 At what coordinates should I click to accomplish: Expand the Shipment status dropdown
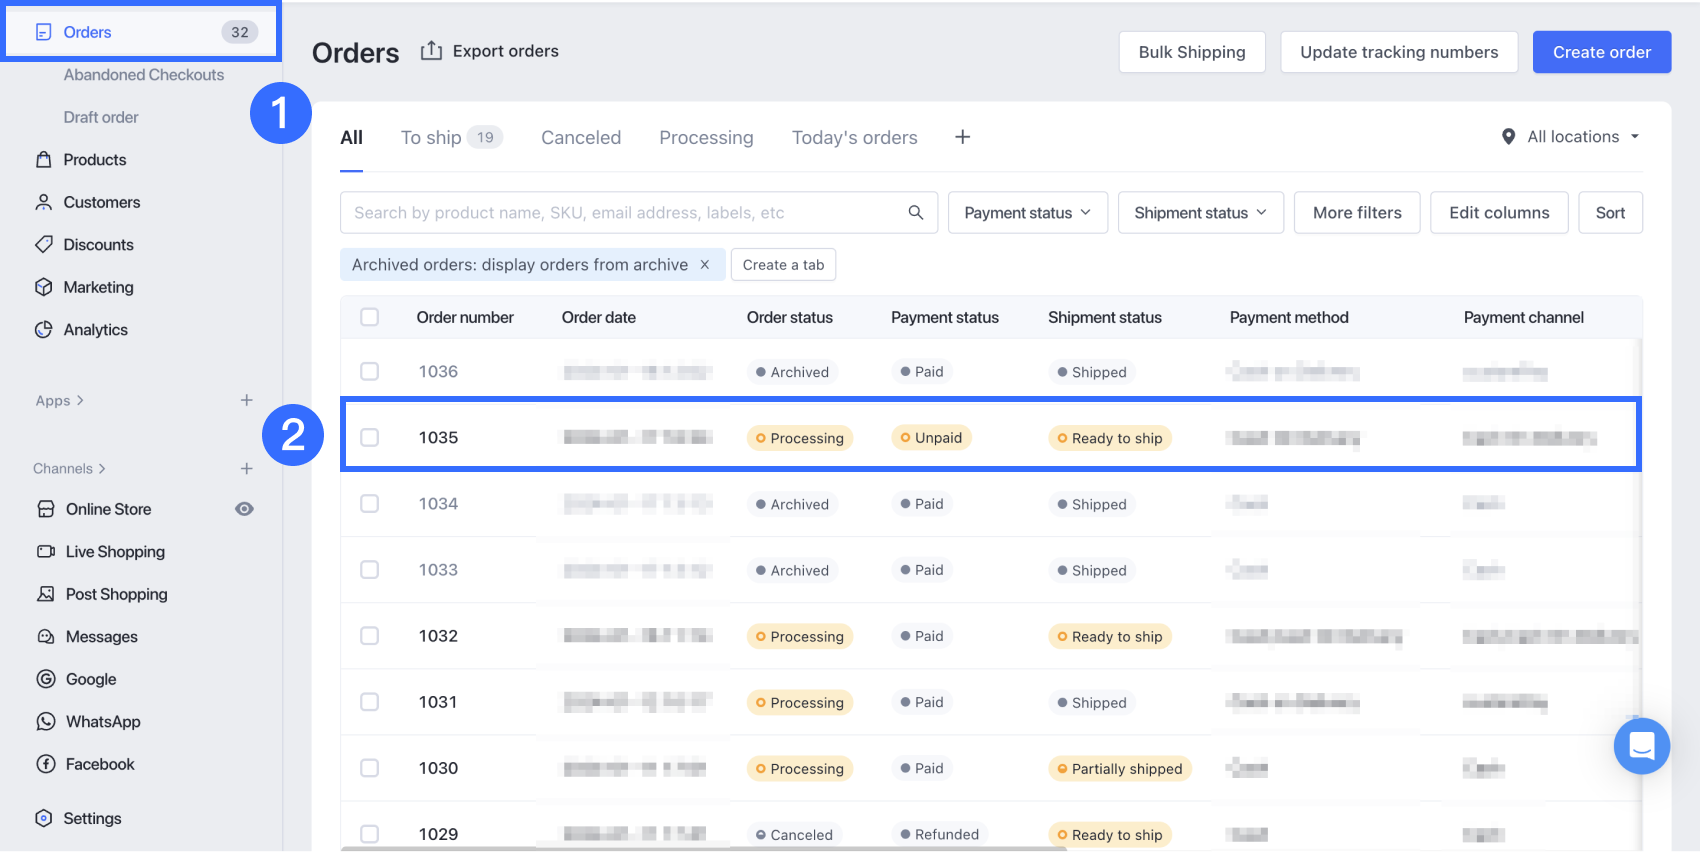click(x=1200, y=213)
